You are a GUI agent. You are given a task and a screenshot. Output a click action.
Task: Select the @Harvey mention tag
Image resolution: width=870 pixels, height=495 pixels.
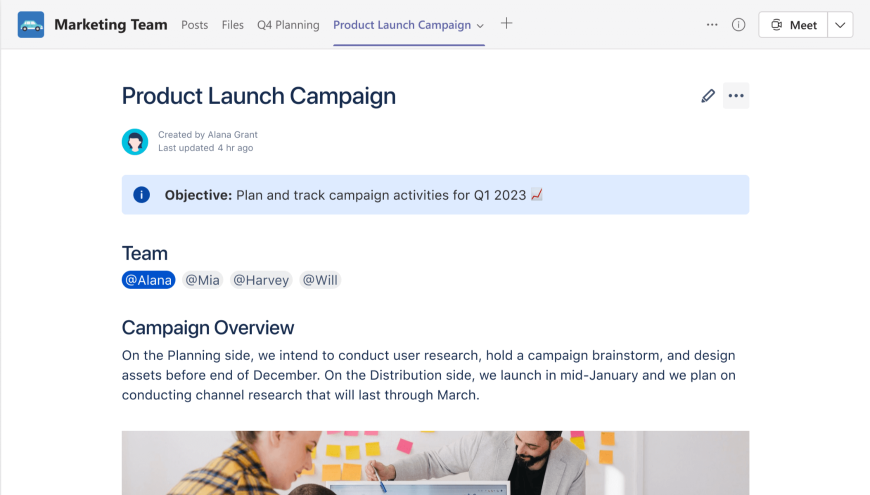tap(261, 280)
